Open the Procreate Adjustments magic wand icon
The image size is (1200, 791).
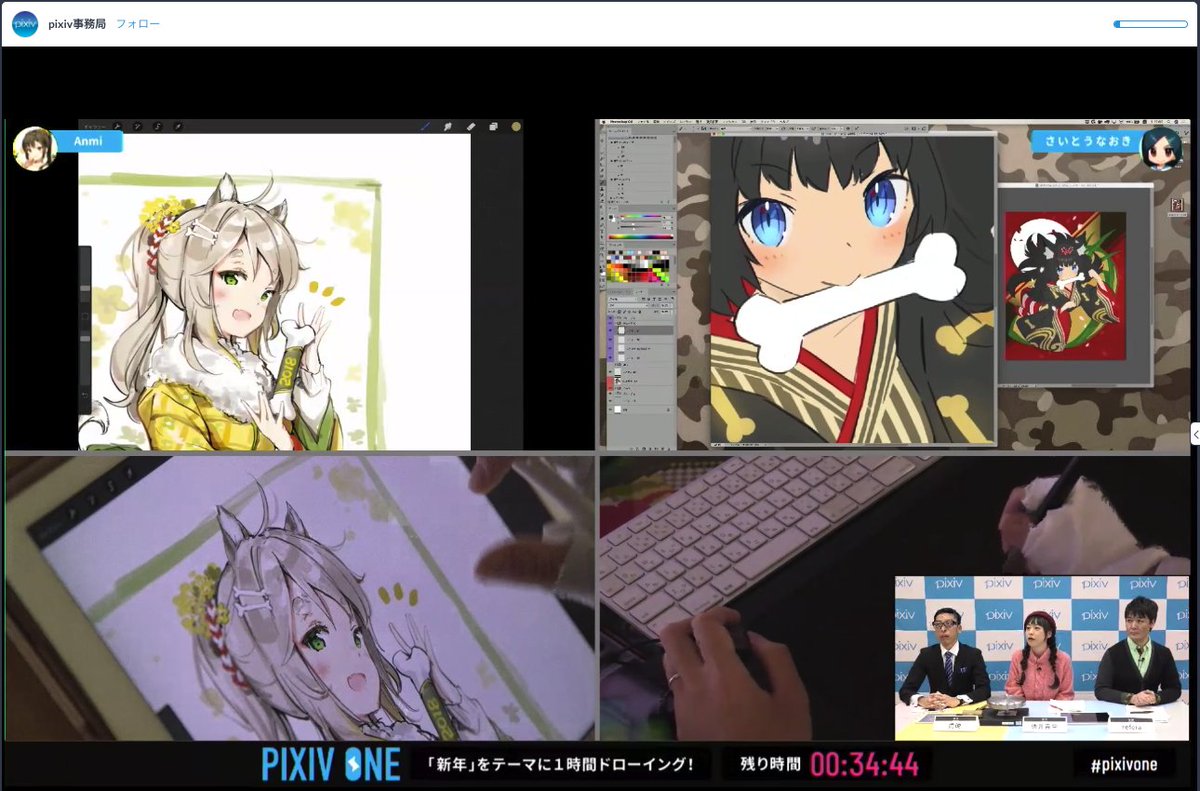pos(137,127)
